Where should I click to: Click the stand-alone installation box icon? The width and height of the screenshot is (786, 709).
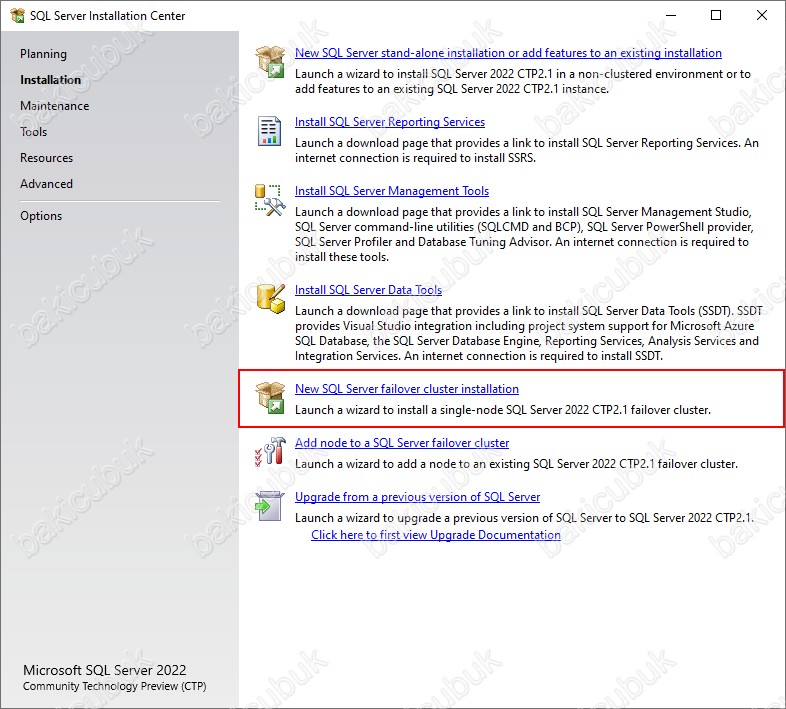pyautogui.click(x=270, y=62)
